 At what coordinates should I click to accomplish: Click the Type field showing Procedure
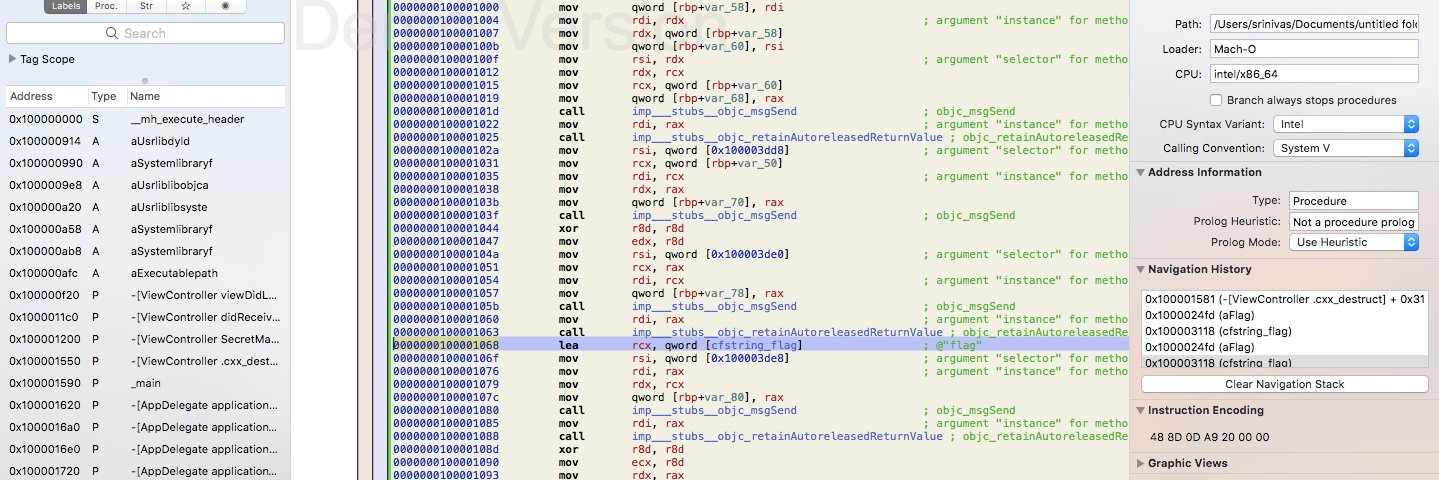(x=1354, y=200)
